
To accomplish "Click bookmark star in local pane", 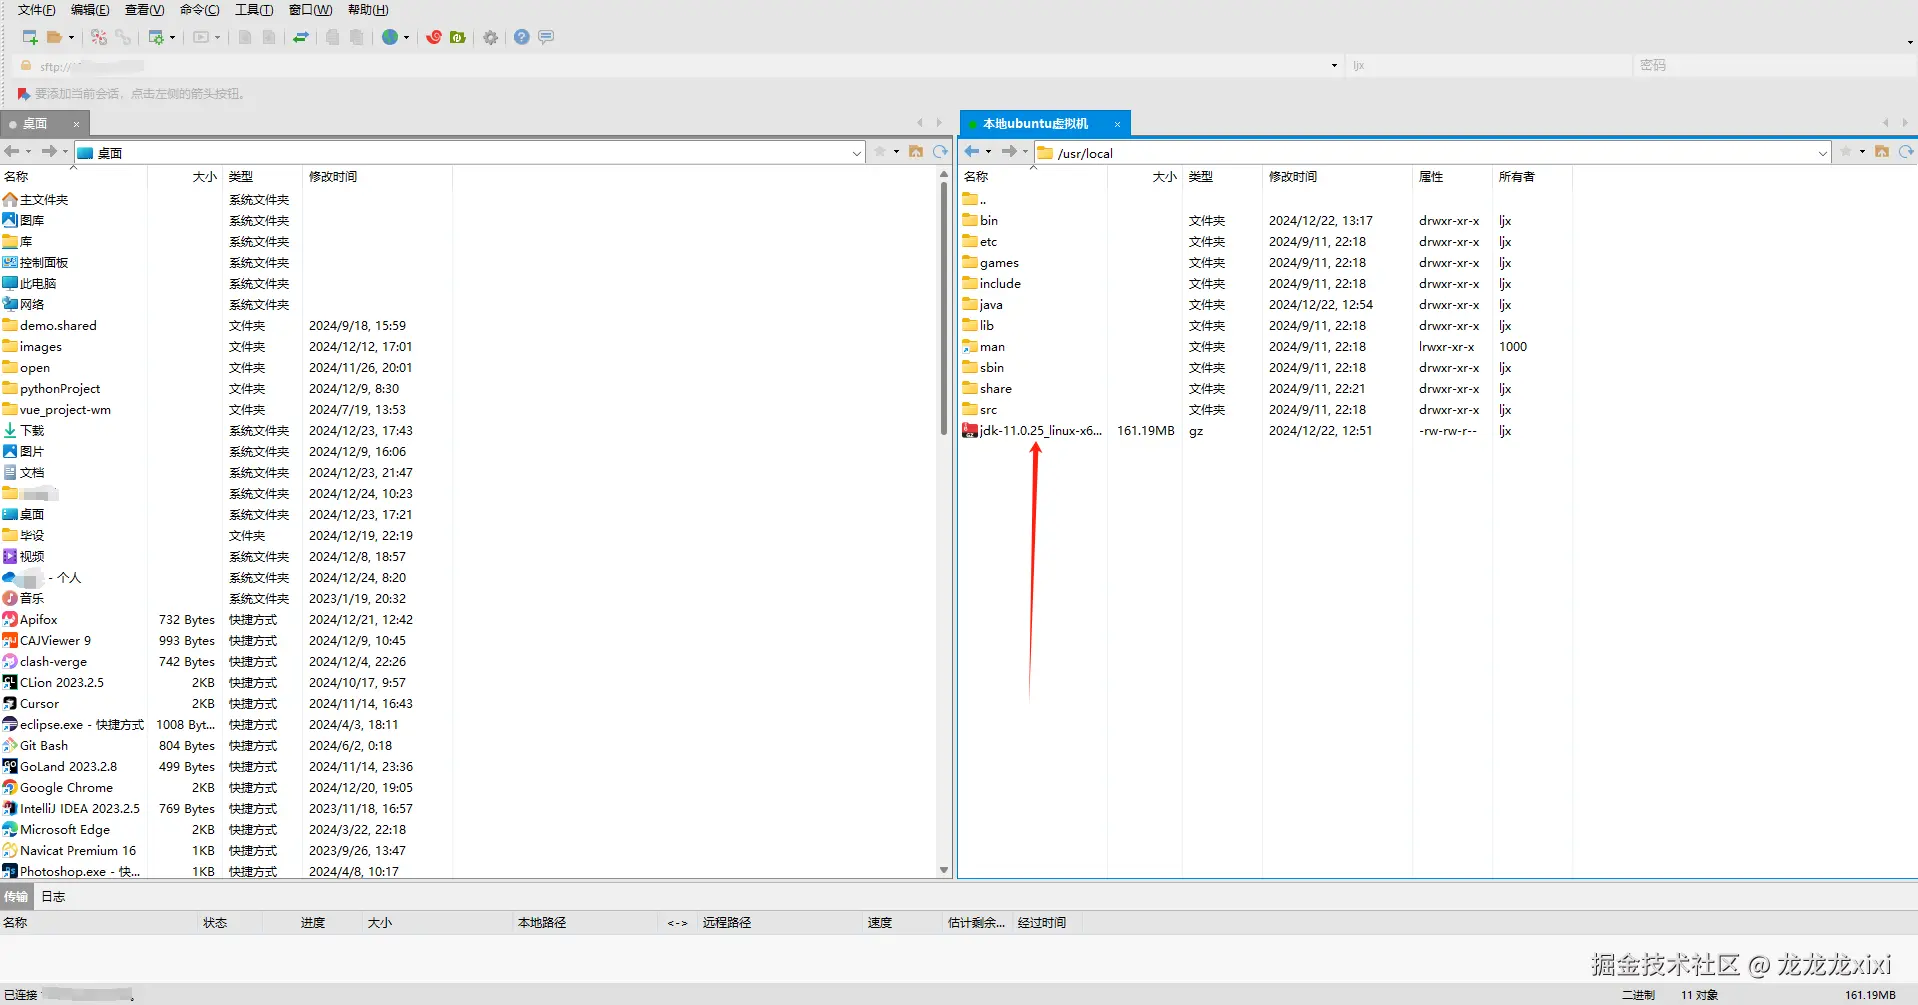I will pos(880,152).
